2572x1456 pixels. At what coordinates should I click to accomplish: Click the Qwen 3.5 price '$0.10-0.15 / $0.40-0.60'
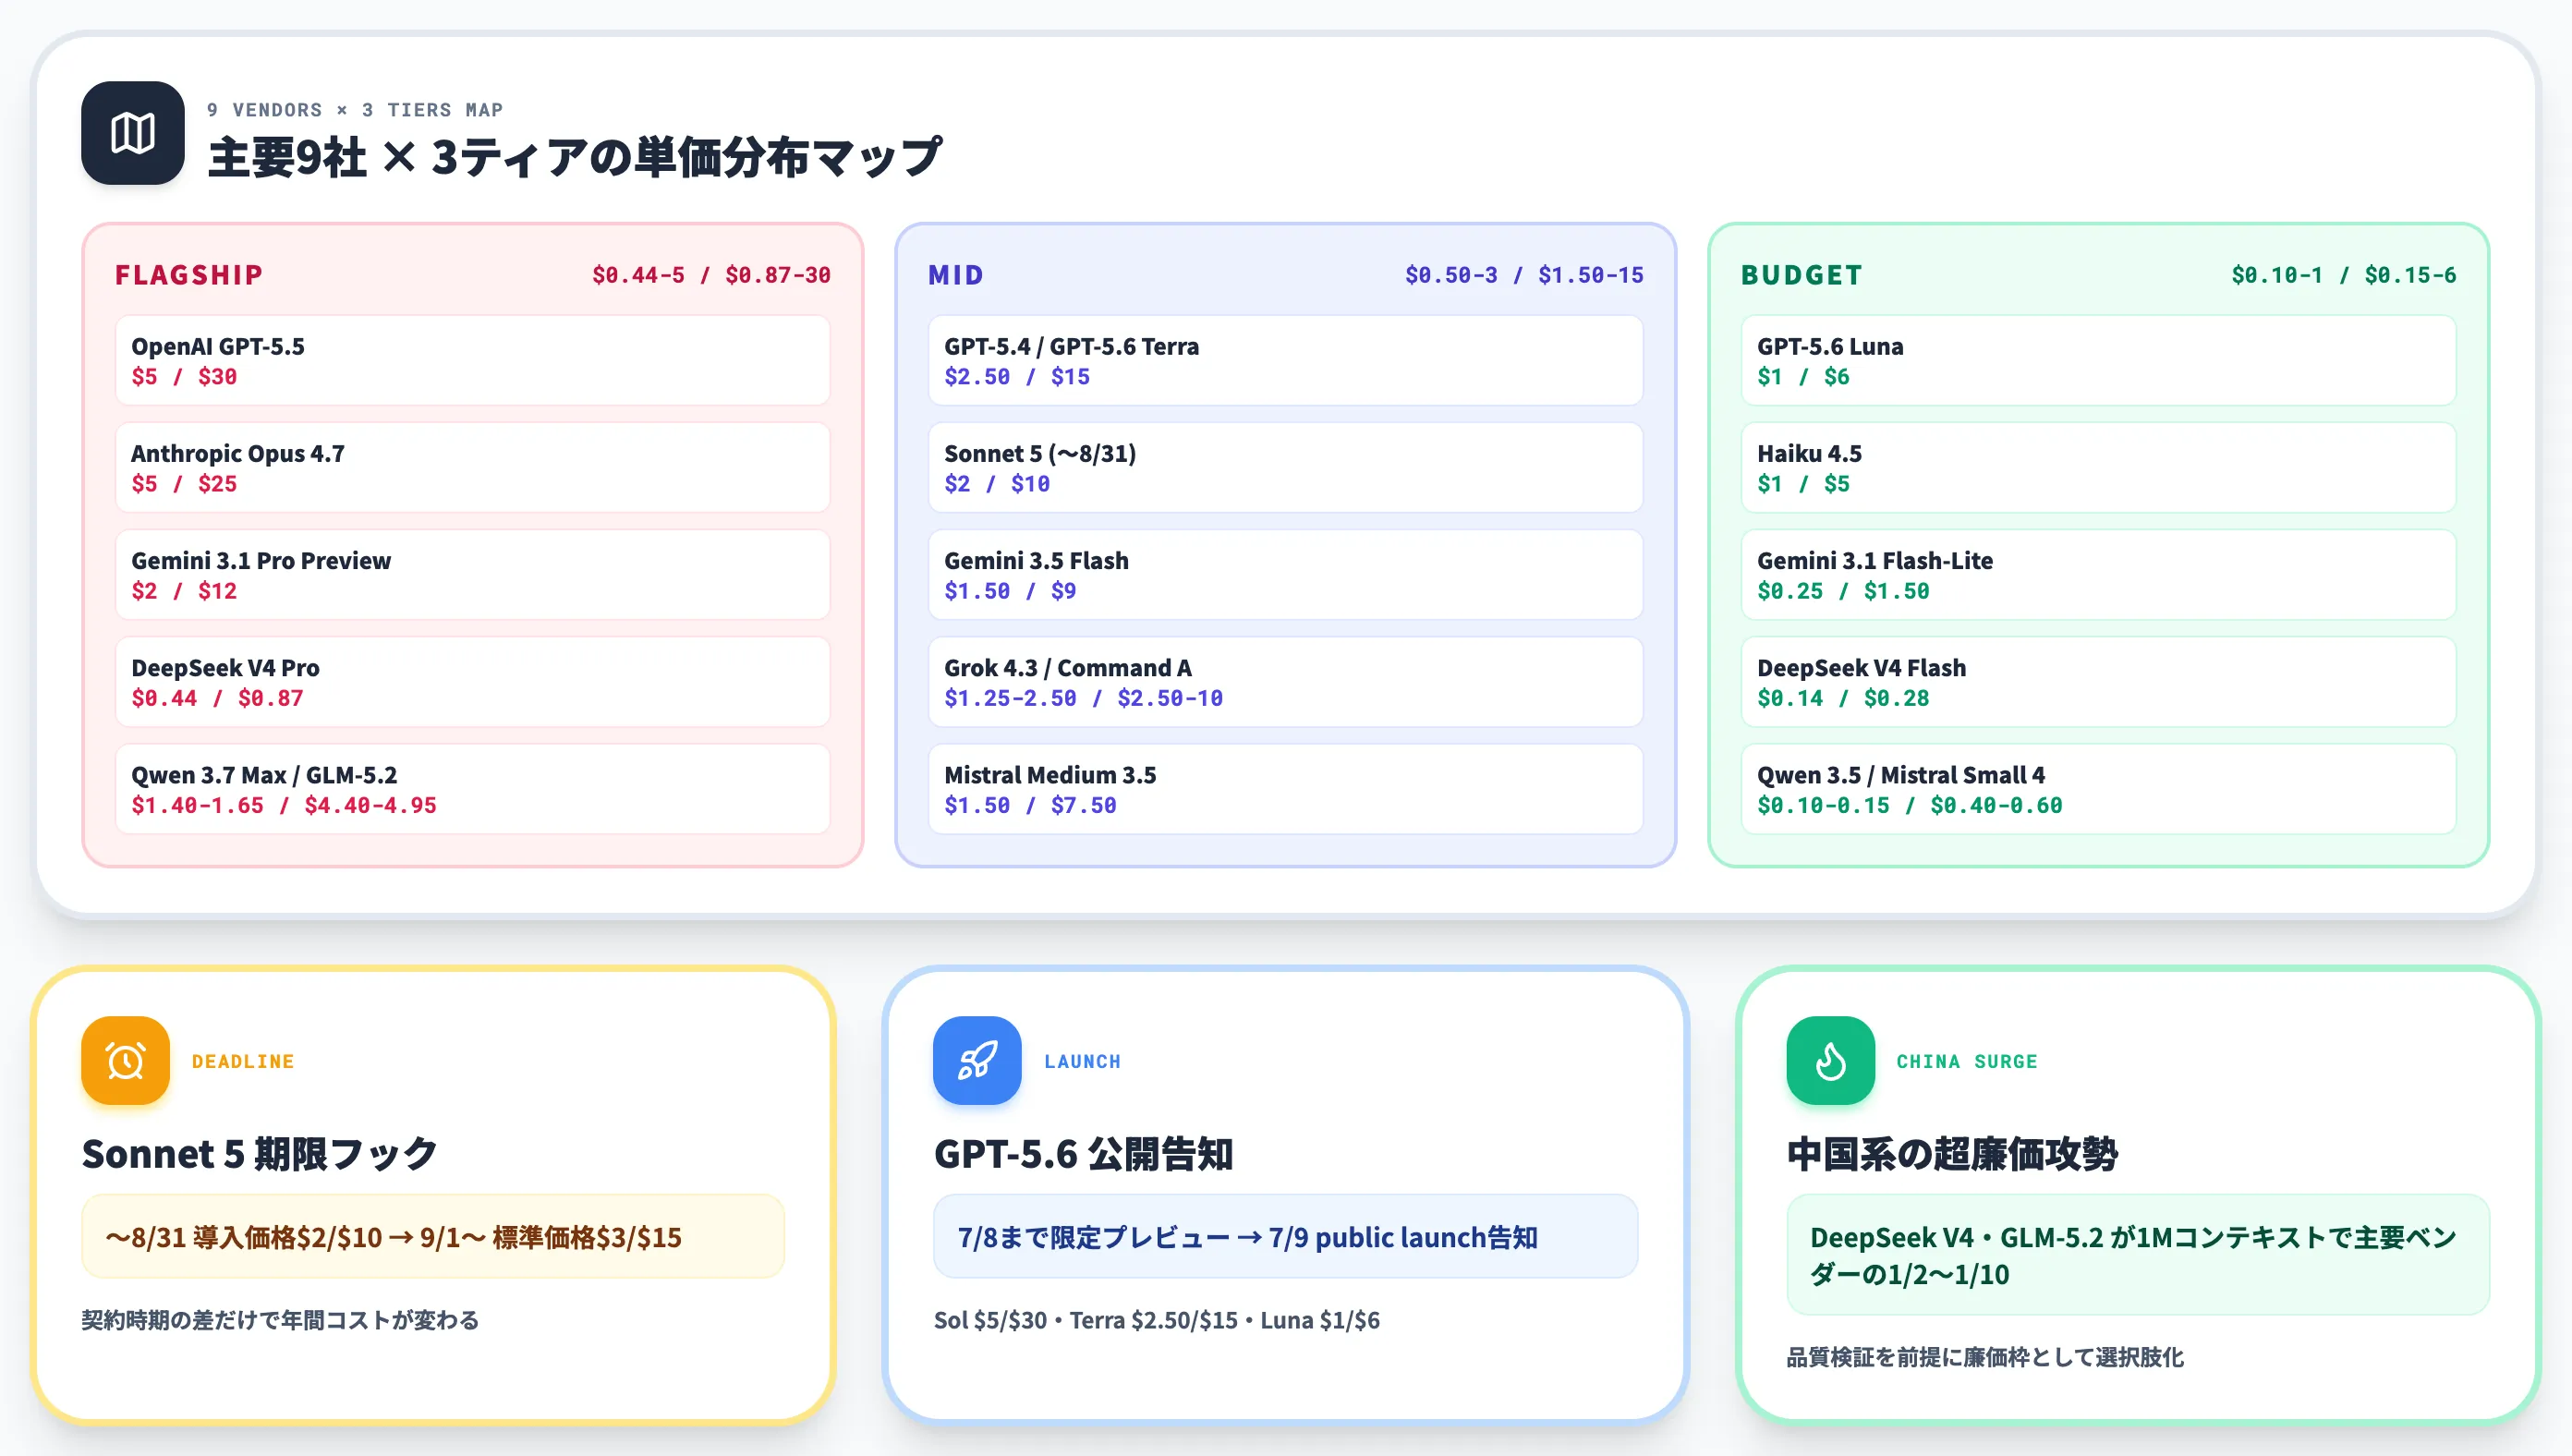tap(1910, 805)
